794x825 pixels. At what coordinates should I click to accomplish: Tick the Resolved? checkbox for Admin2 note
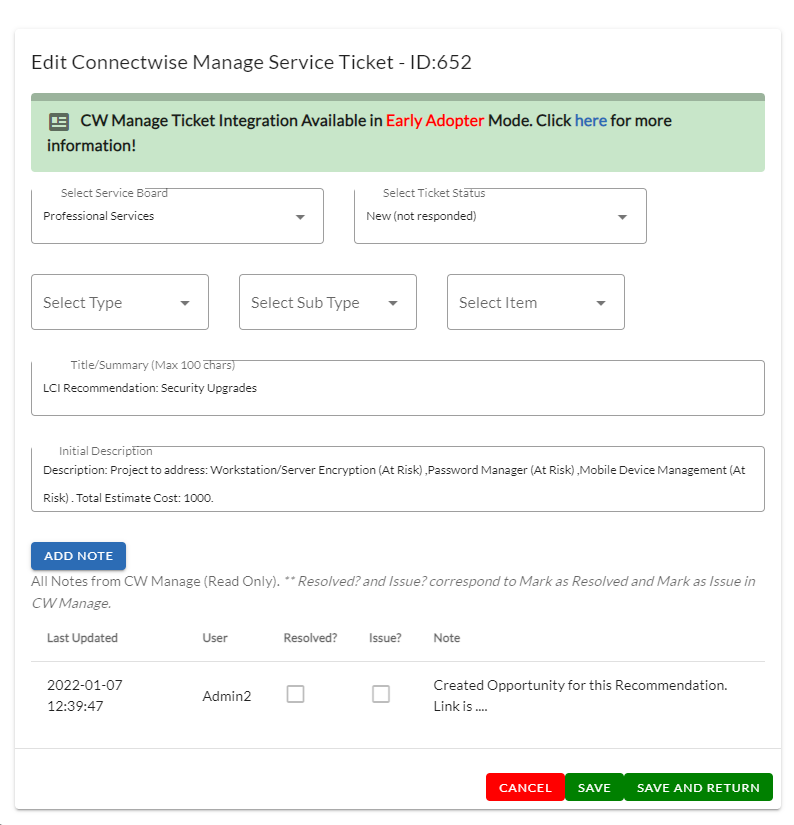295,694
